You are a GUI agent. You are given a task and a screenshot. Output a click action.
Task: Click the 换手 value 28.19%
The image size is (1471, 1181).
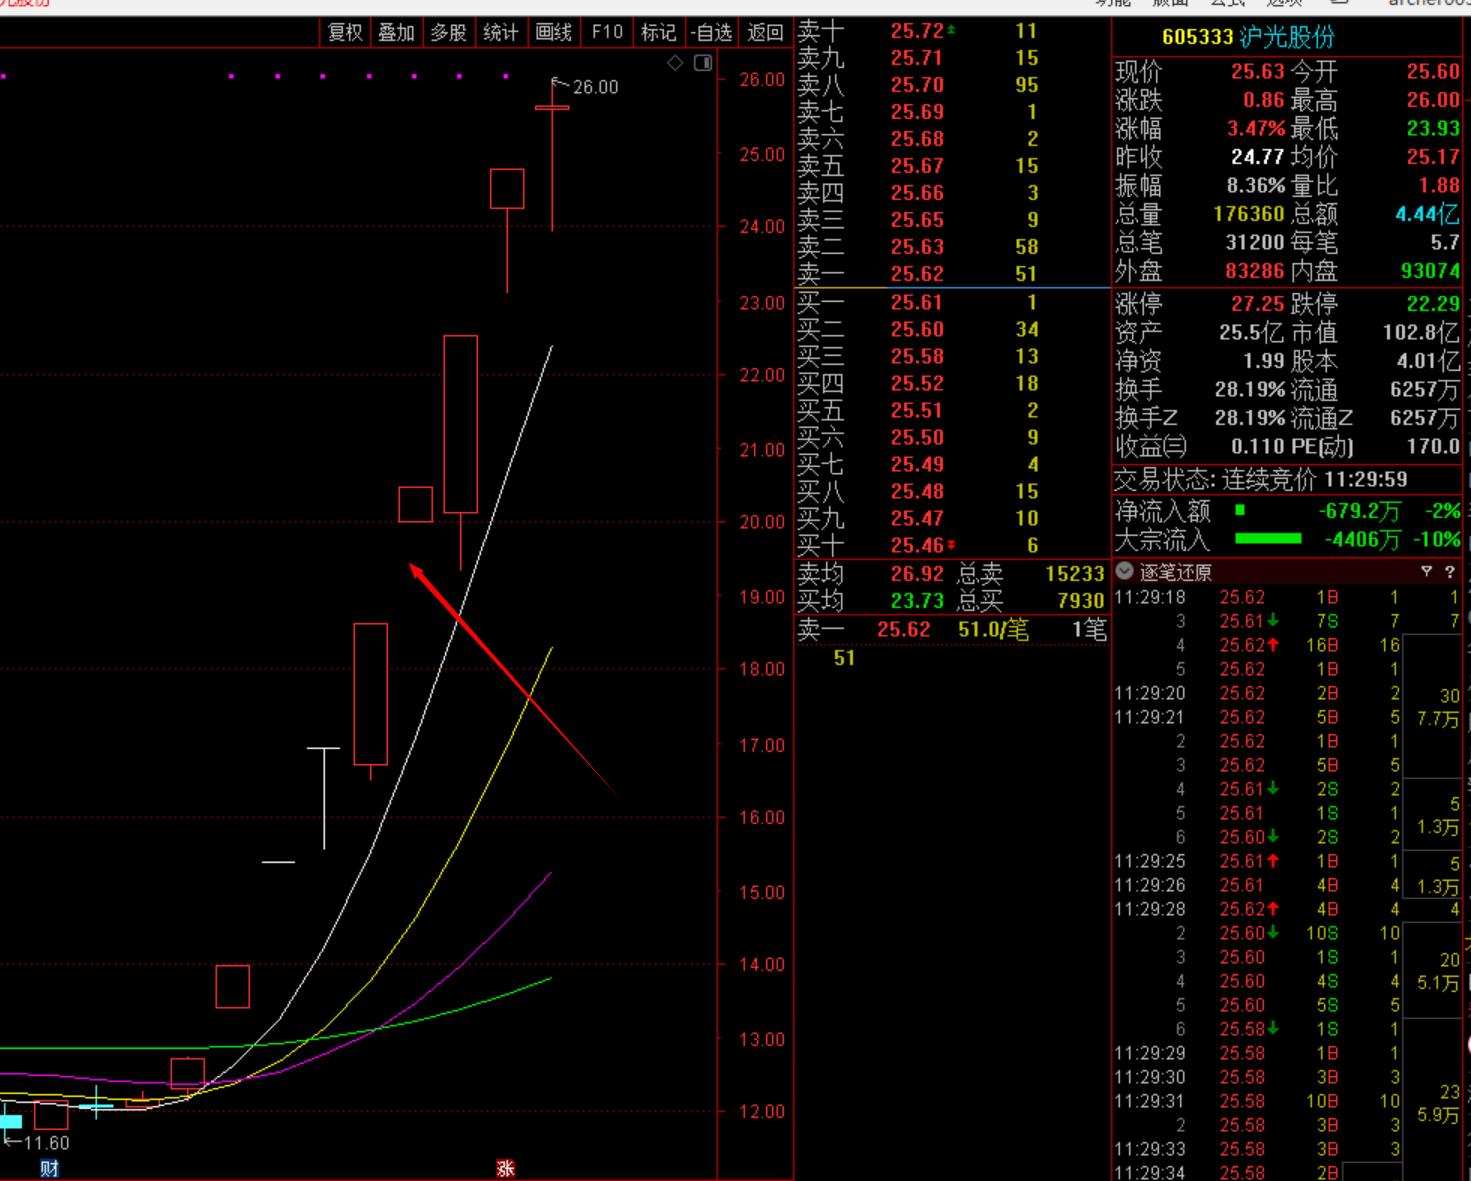click(x=1250, y=390)
